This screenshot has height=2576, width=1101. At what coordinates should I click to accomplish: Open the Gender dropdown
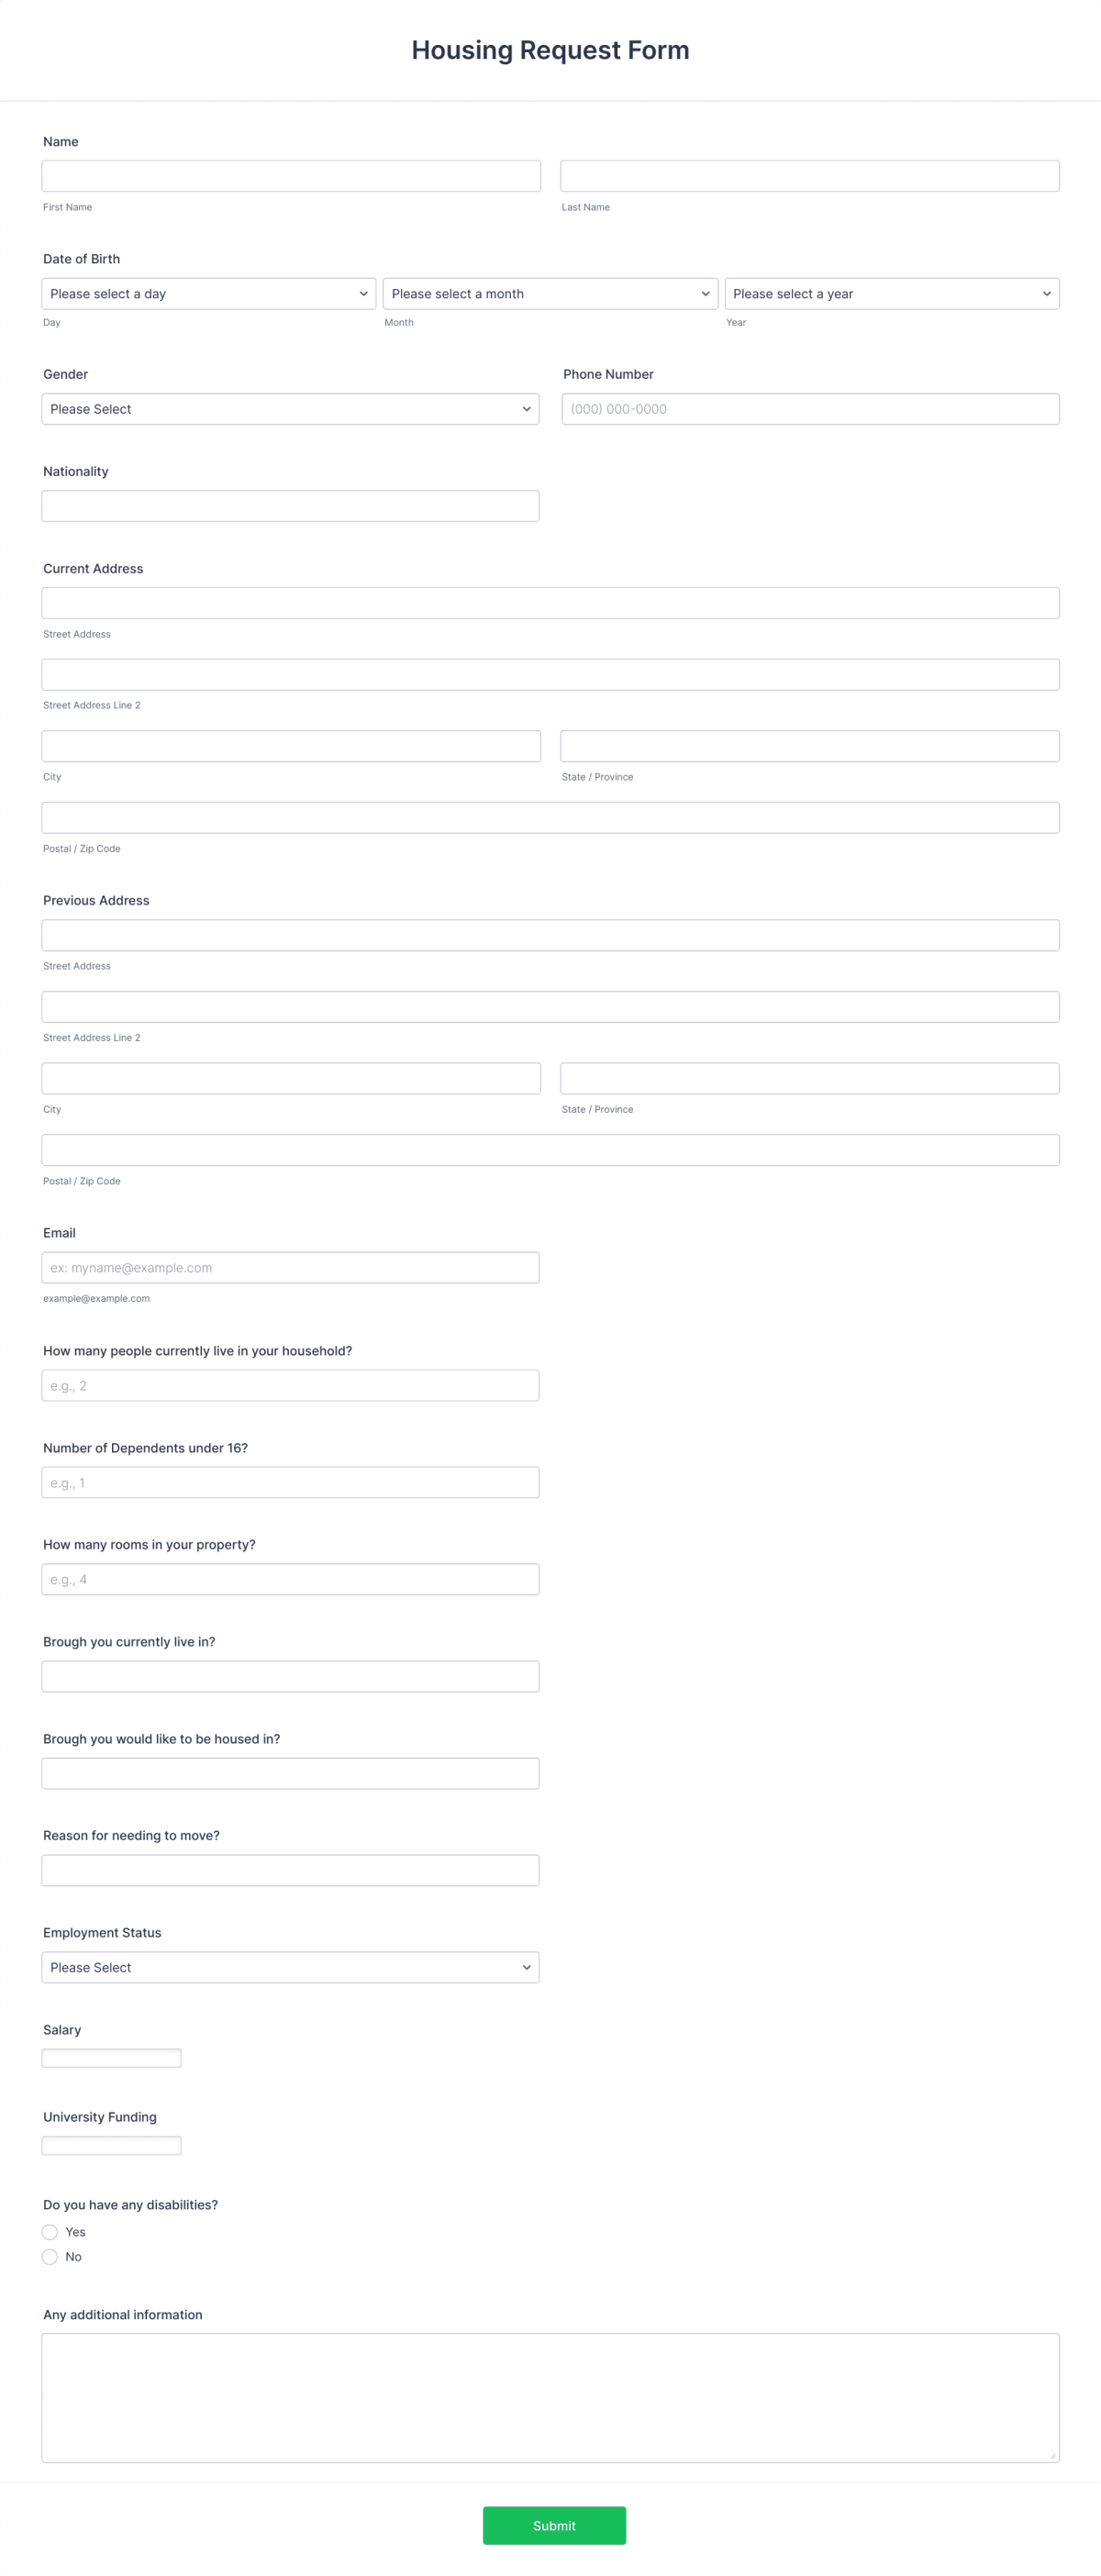tap(290, 408)
